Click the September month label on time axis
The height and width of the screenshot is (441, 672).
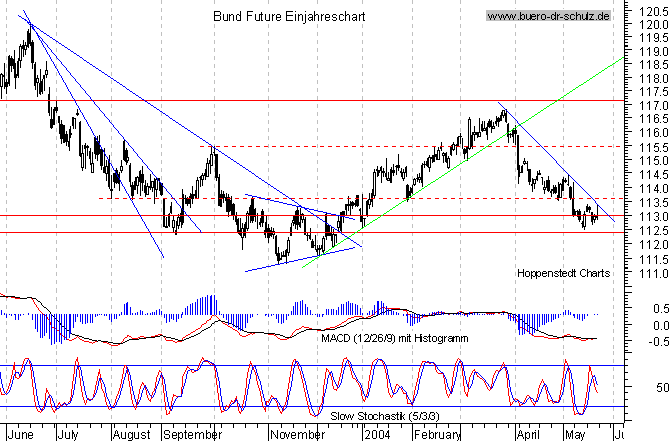(x=190, y=435)
